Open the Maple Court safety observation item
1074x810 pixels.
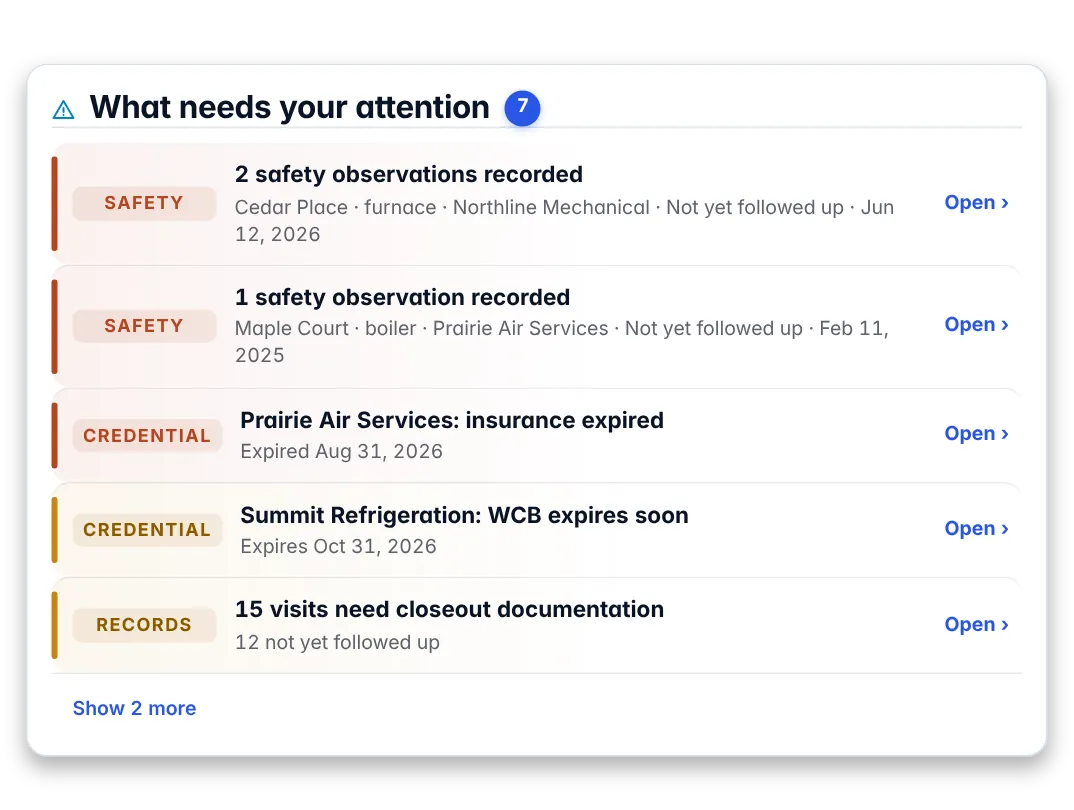click(976, 325)
